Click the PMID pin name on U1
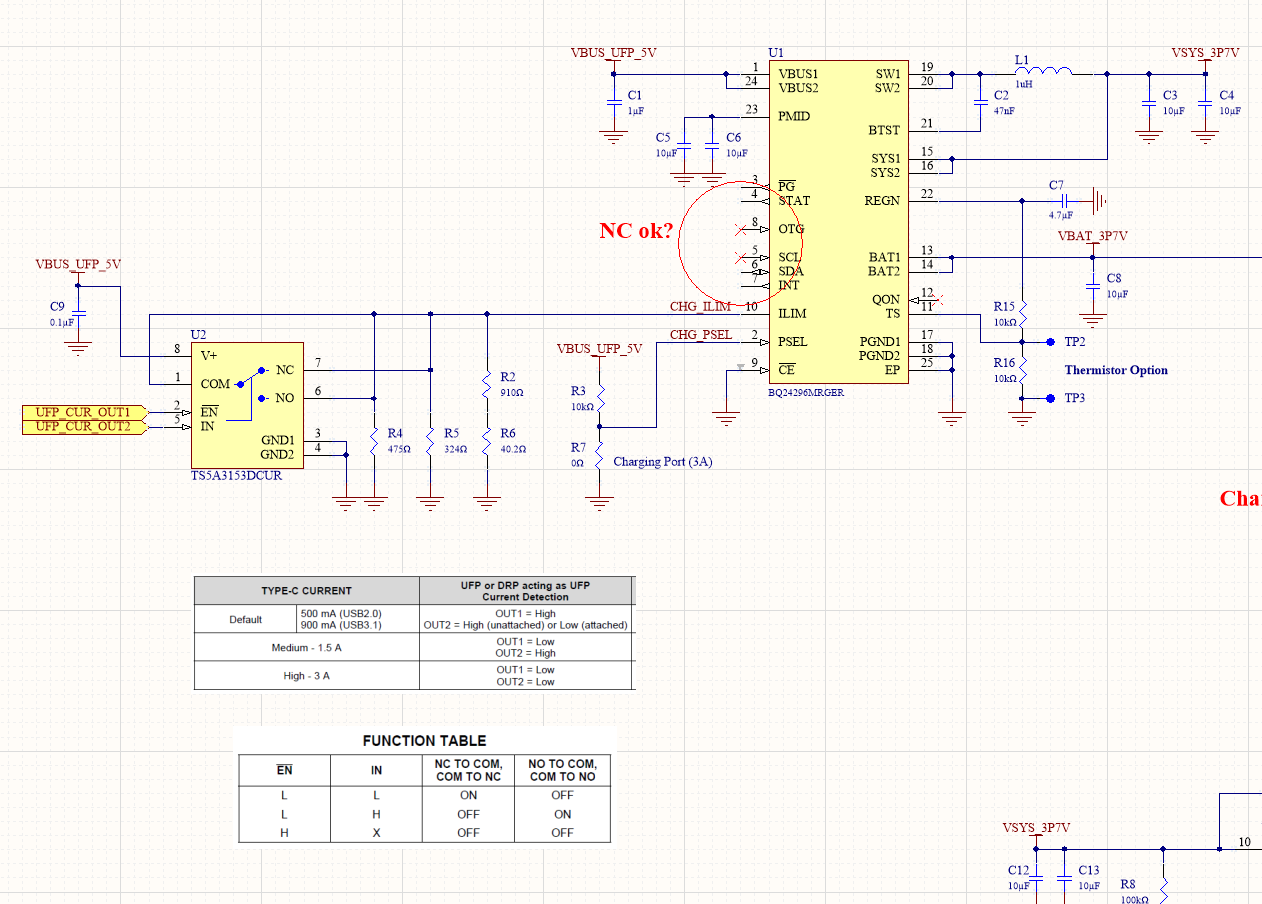This screenshot has width=1262, height=904. point(794,116)
